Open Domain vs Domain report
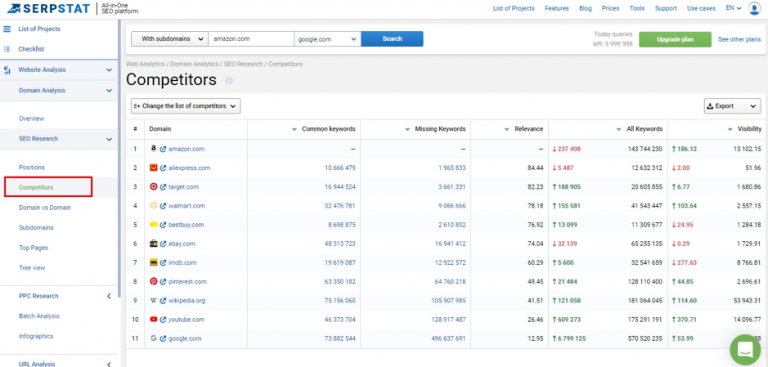This screenshot has height=367, width=768. click(45, 208)
